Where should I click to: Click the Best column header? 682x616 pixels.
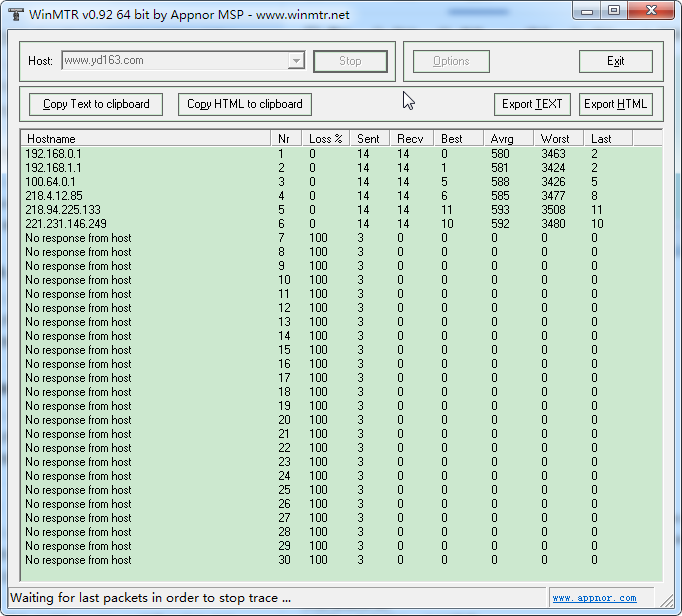click(459, 139)
